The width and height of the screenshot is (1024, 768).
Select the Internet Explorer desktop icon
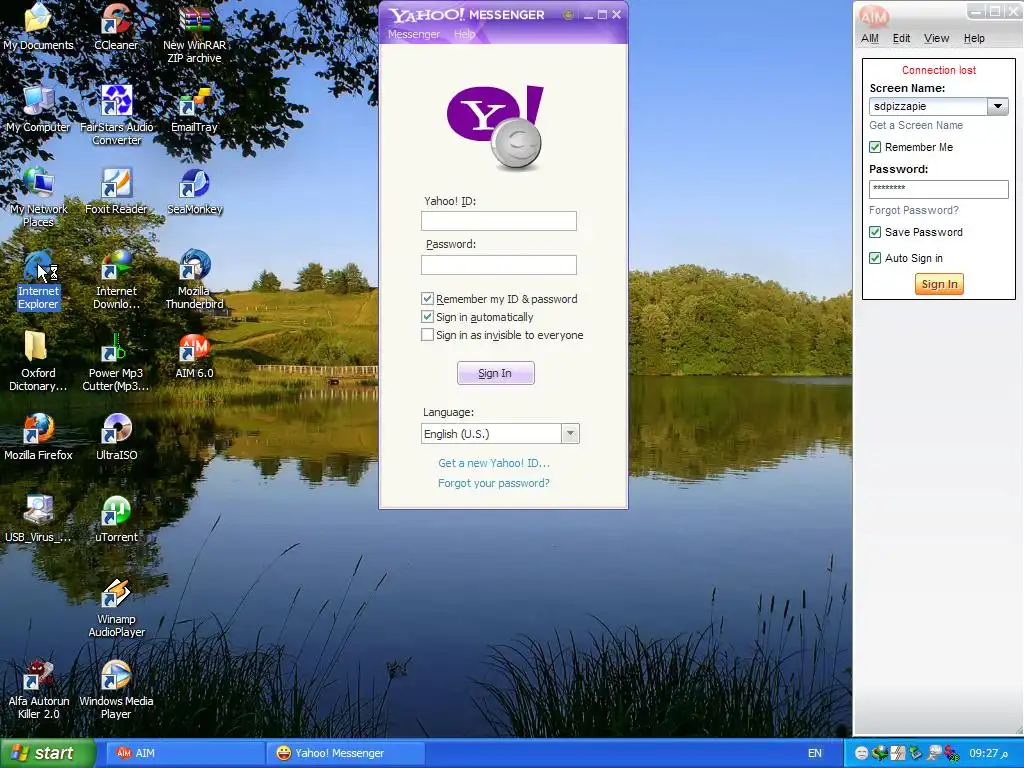click(x=38, y=279)
